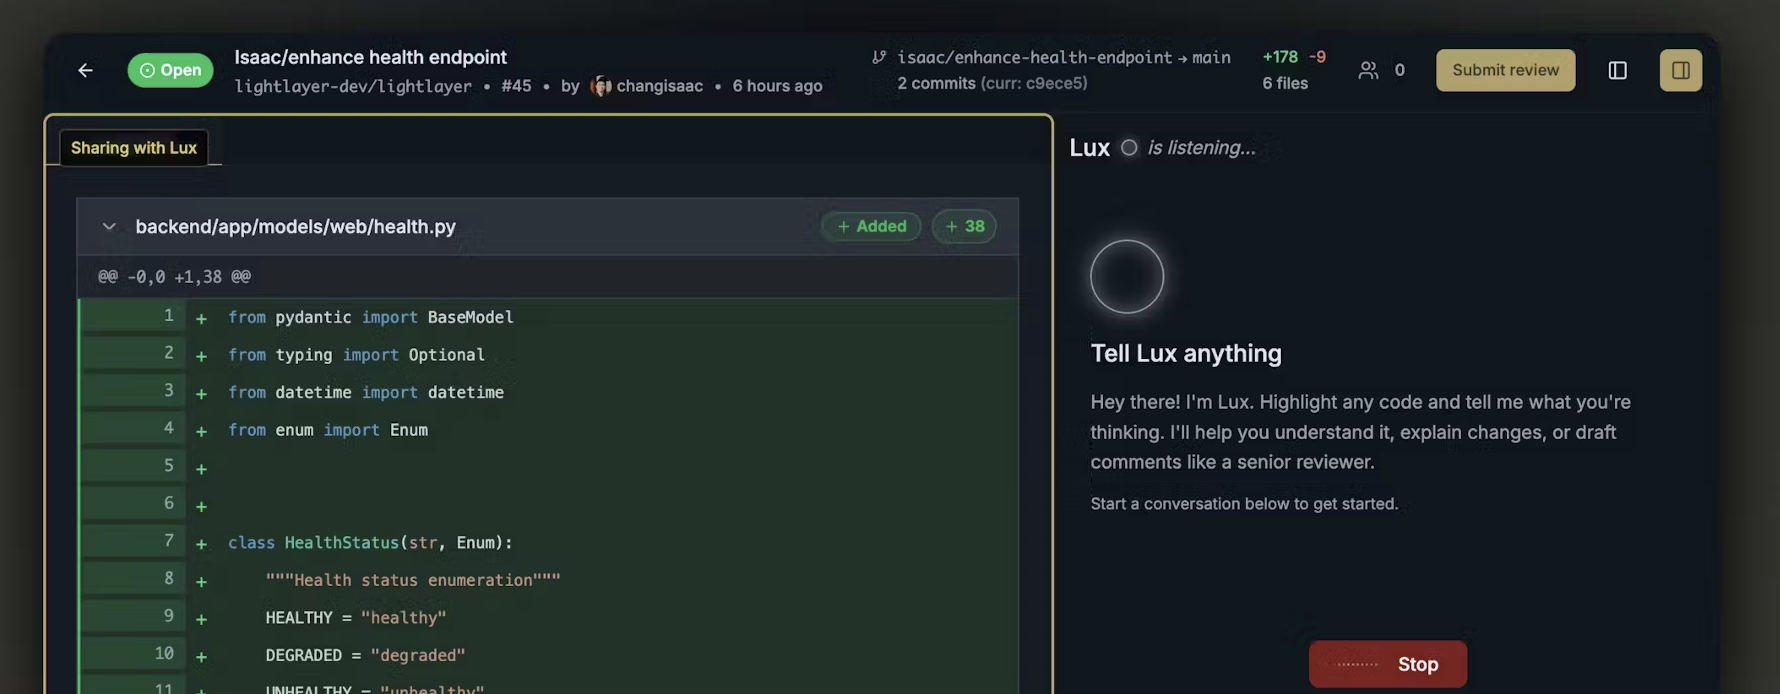Click the PR number #45
This screenshot has height=694, width=1780.
click(x=516, y=86)
